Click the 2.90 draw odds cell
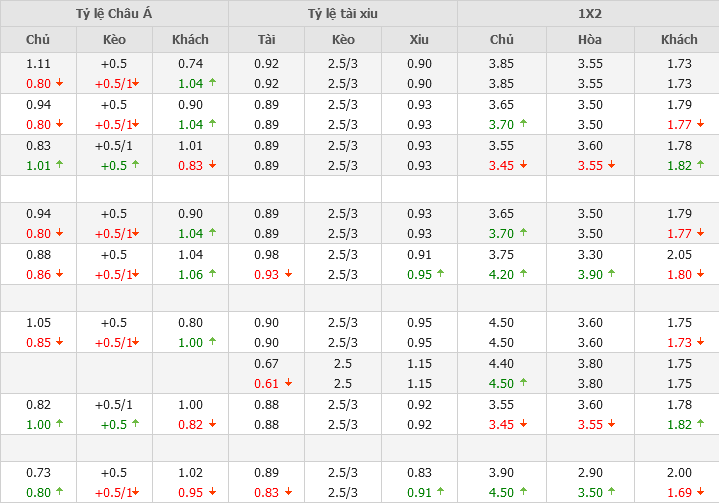Screen dimensions: 719x503 [590, 472]
